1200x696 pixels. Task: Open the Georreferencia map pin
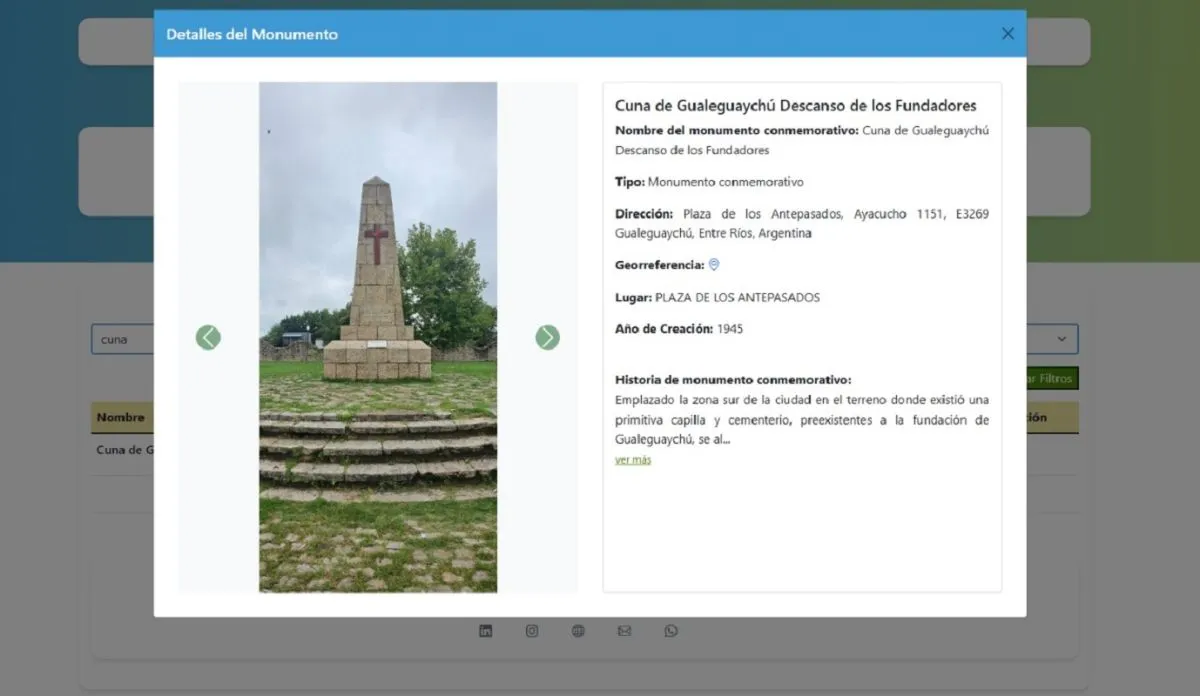coord(714,265)
